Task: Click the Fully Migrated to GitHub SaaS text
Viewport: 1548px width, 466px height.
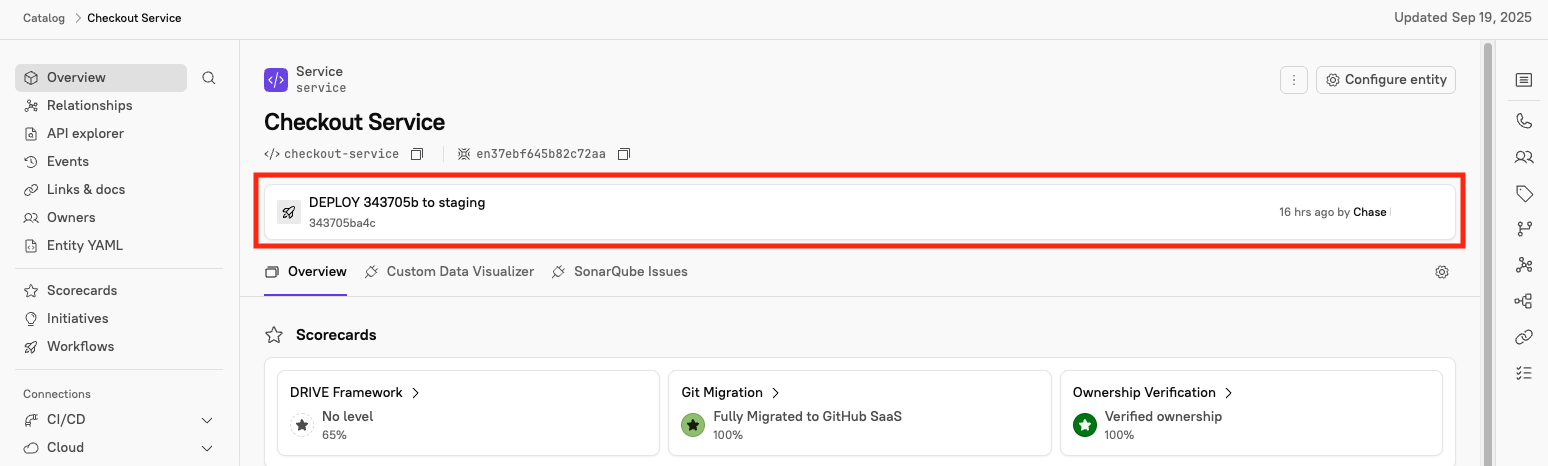Action: click(x=807, y=417)
